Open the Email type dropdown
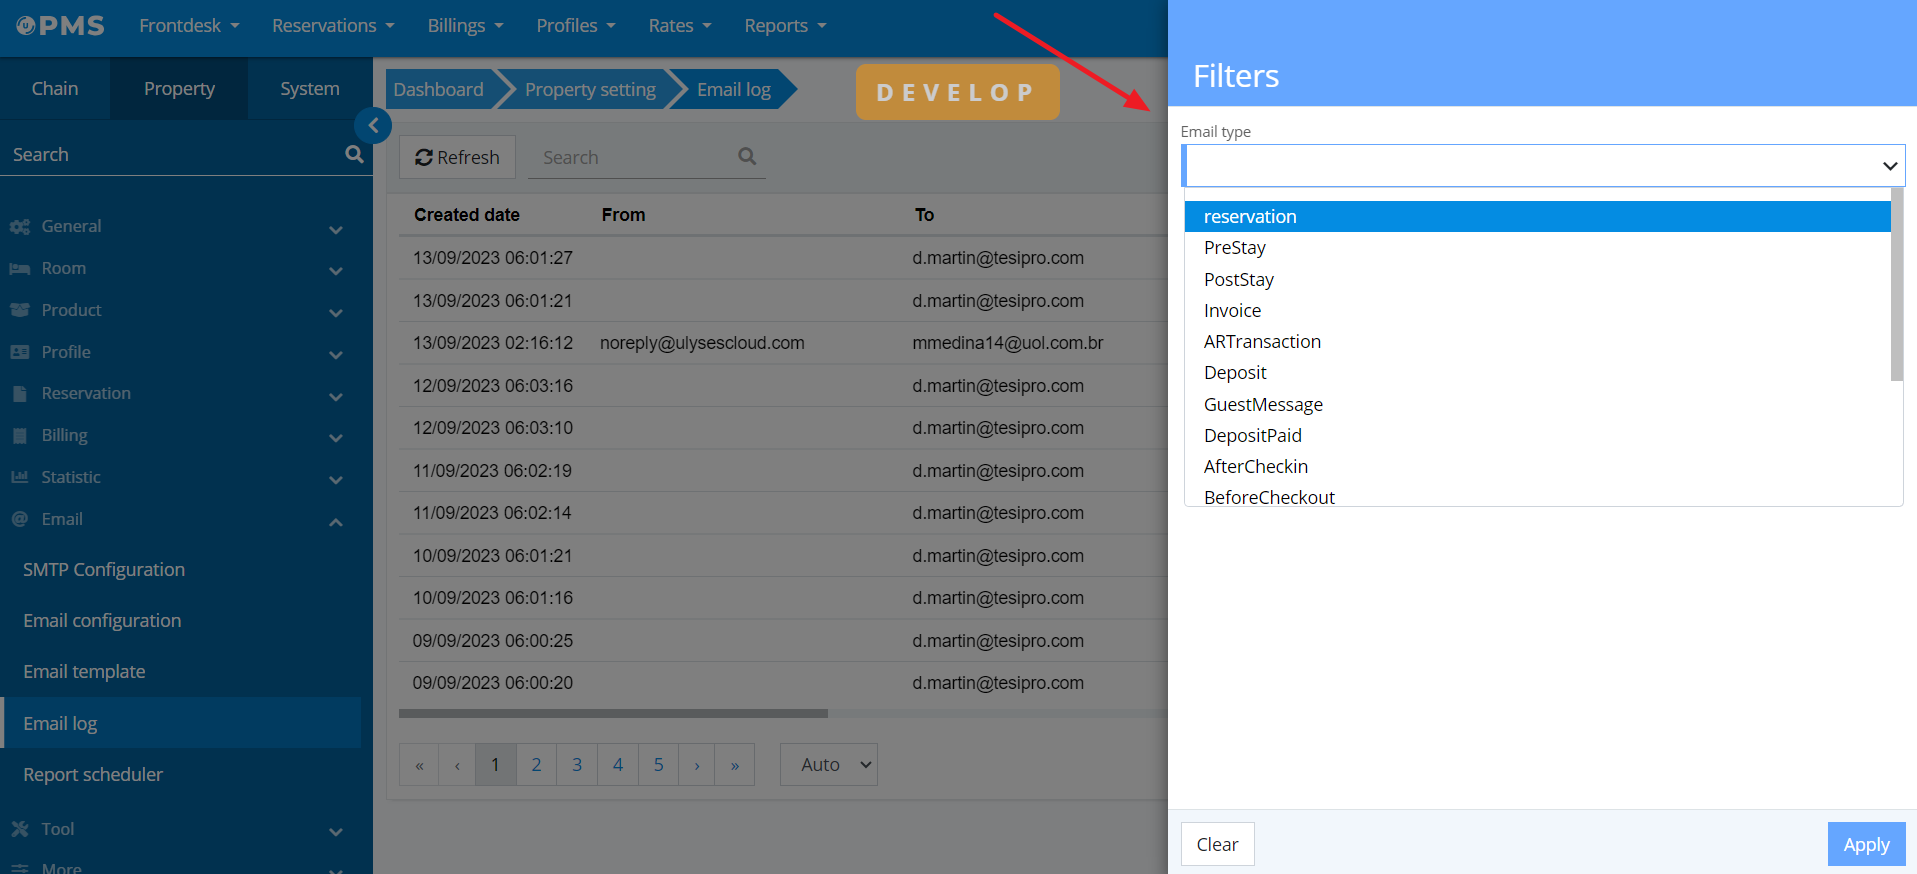 pos(1543,166)
